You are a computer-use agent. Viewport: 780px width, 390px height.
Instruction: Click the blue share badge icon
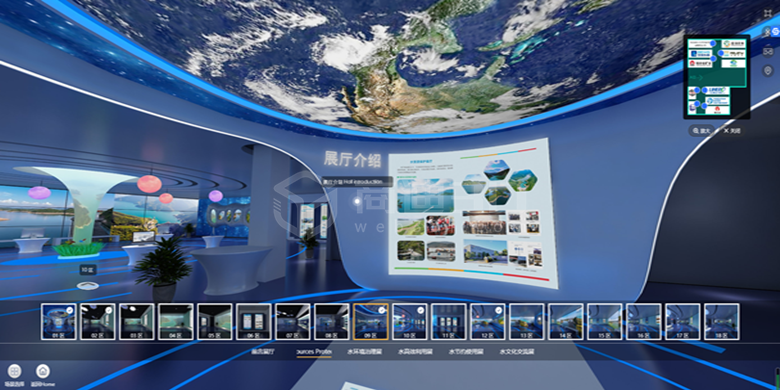click(x=774, y=32)
